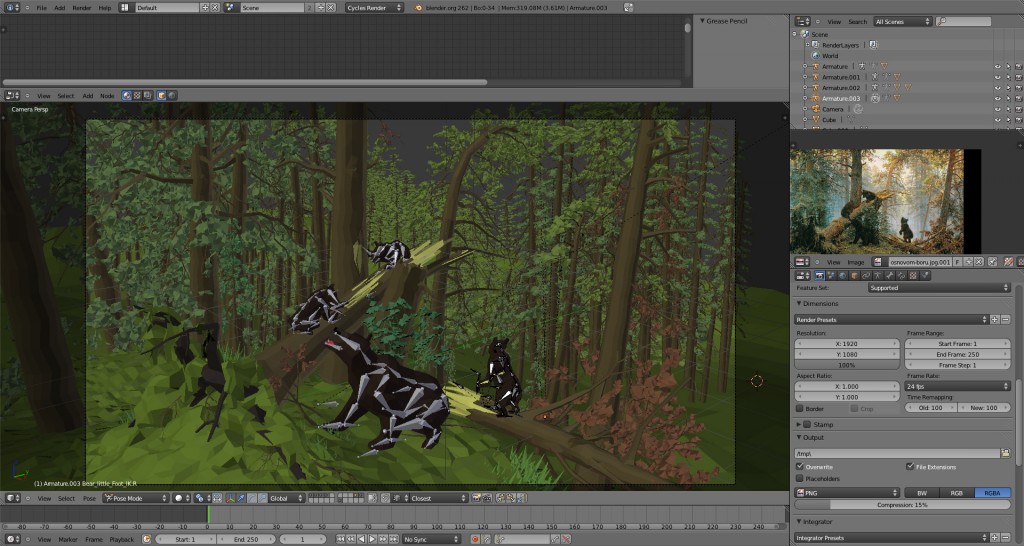Toggle the File Extensions checkbox
Image resolution: width=1024 pixels, height=546 pixels.
pos(910,467)
